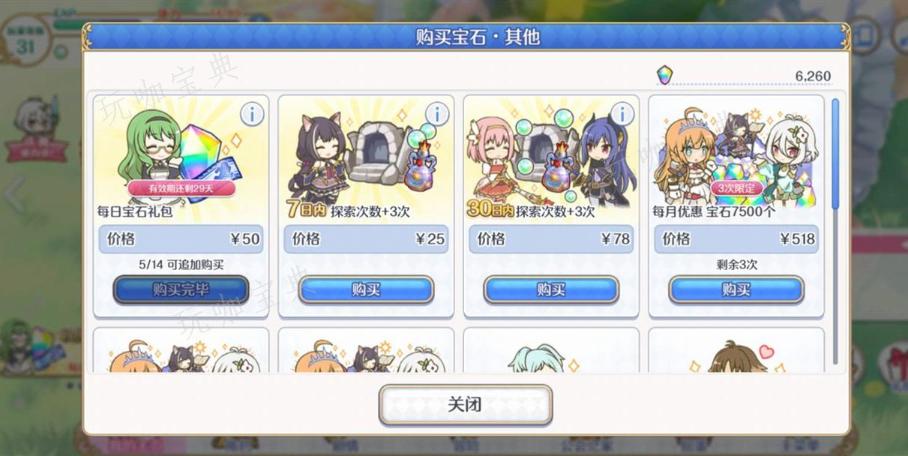Select the monthly 7500 gems pack artwork
908x456 pixels.
(737, 155)
